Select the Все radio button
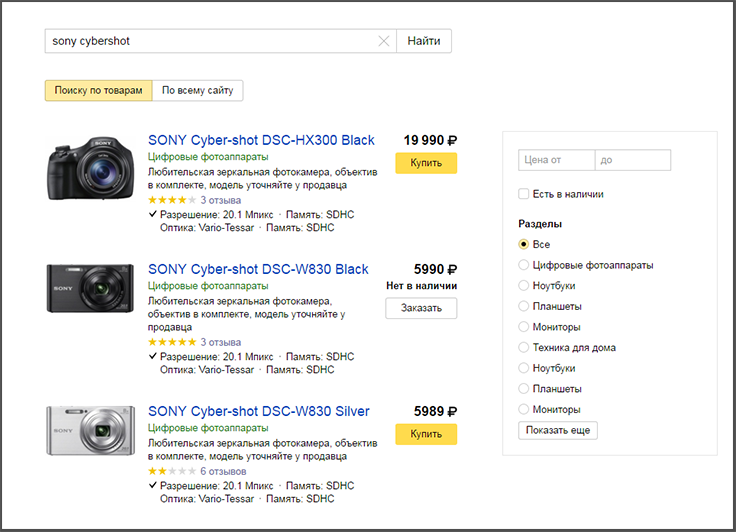Image resolution: width=736 pixels, height=532 pixels. coord(524,244)
